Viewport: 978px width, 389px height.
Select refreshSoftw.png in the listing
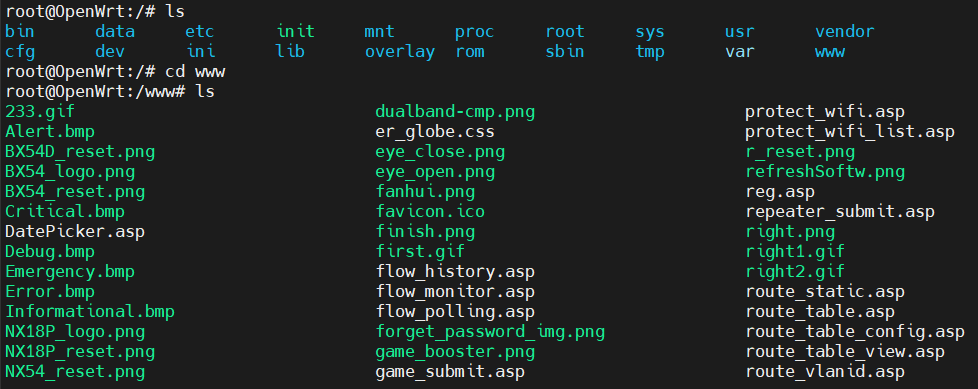pyautogui.click(x=825, y=171)
